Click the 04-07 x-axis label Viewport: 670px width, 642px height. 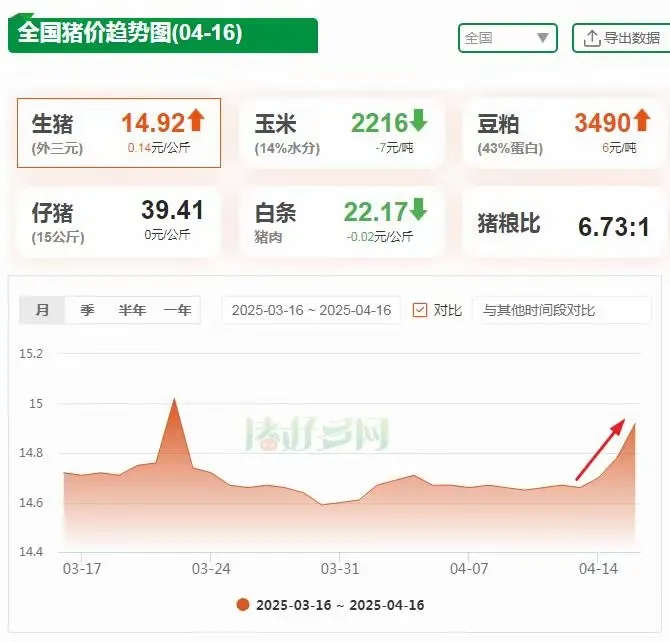[469, 569]
